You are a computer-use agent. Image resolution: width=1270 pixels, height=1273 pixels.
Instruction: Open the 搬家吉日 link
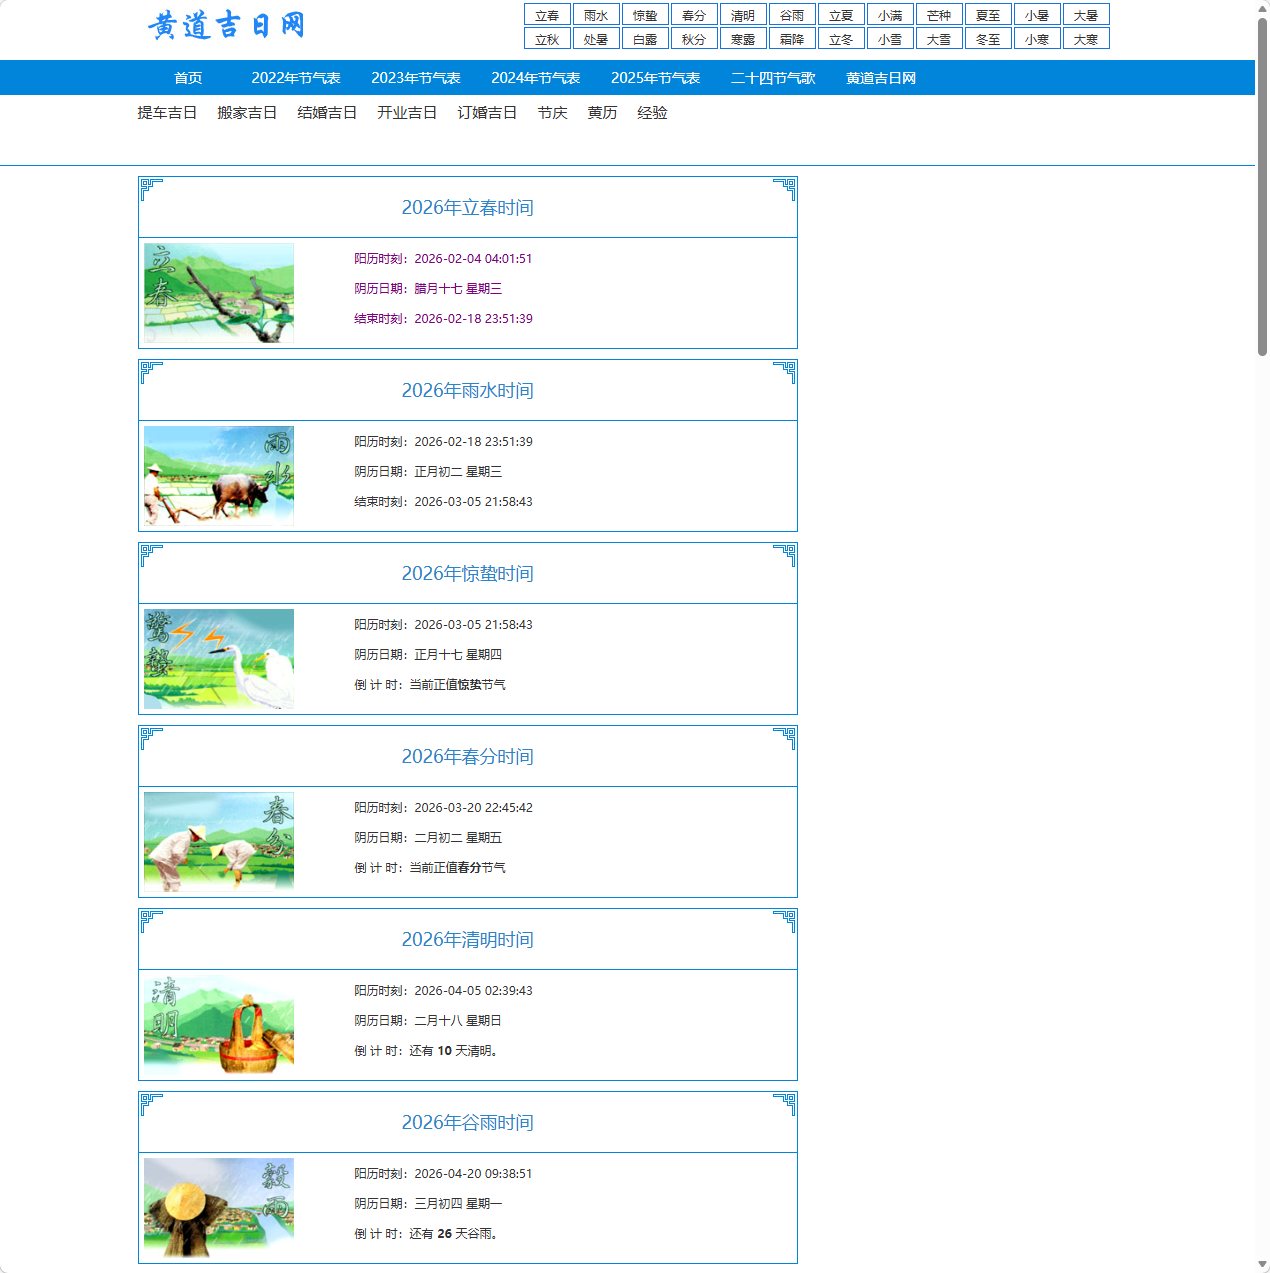[247, 113]
